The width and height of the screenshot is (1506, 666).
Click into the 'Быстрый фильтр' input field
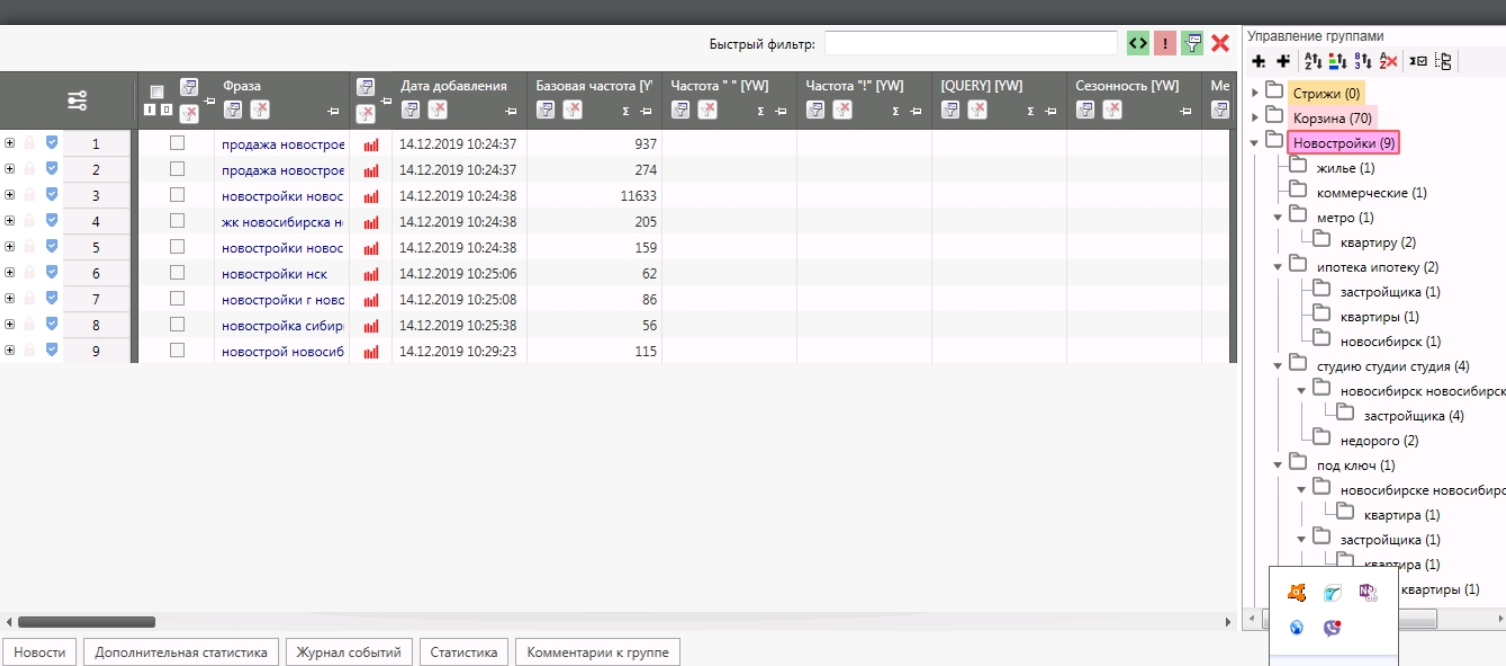(970, 43)
